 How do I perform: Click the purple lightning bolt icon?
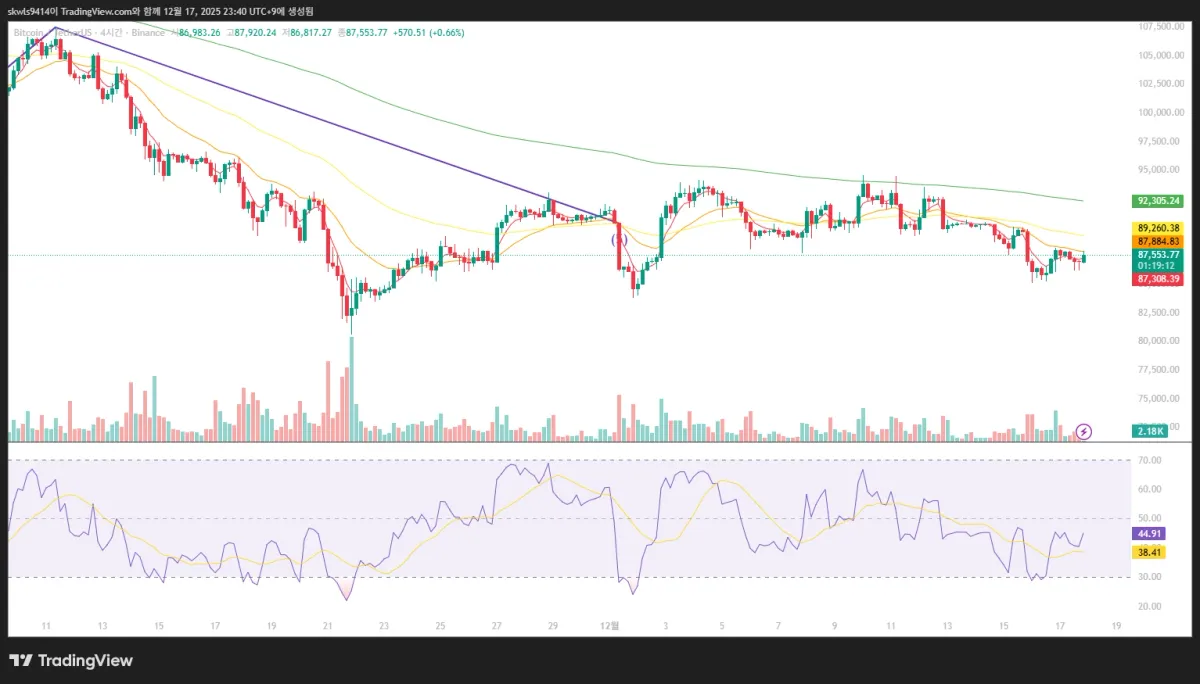click(1084, 431)
